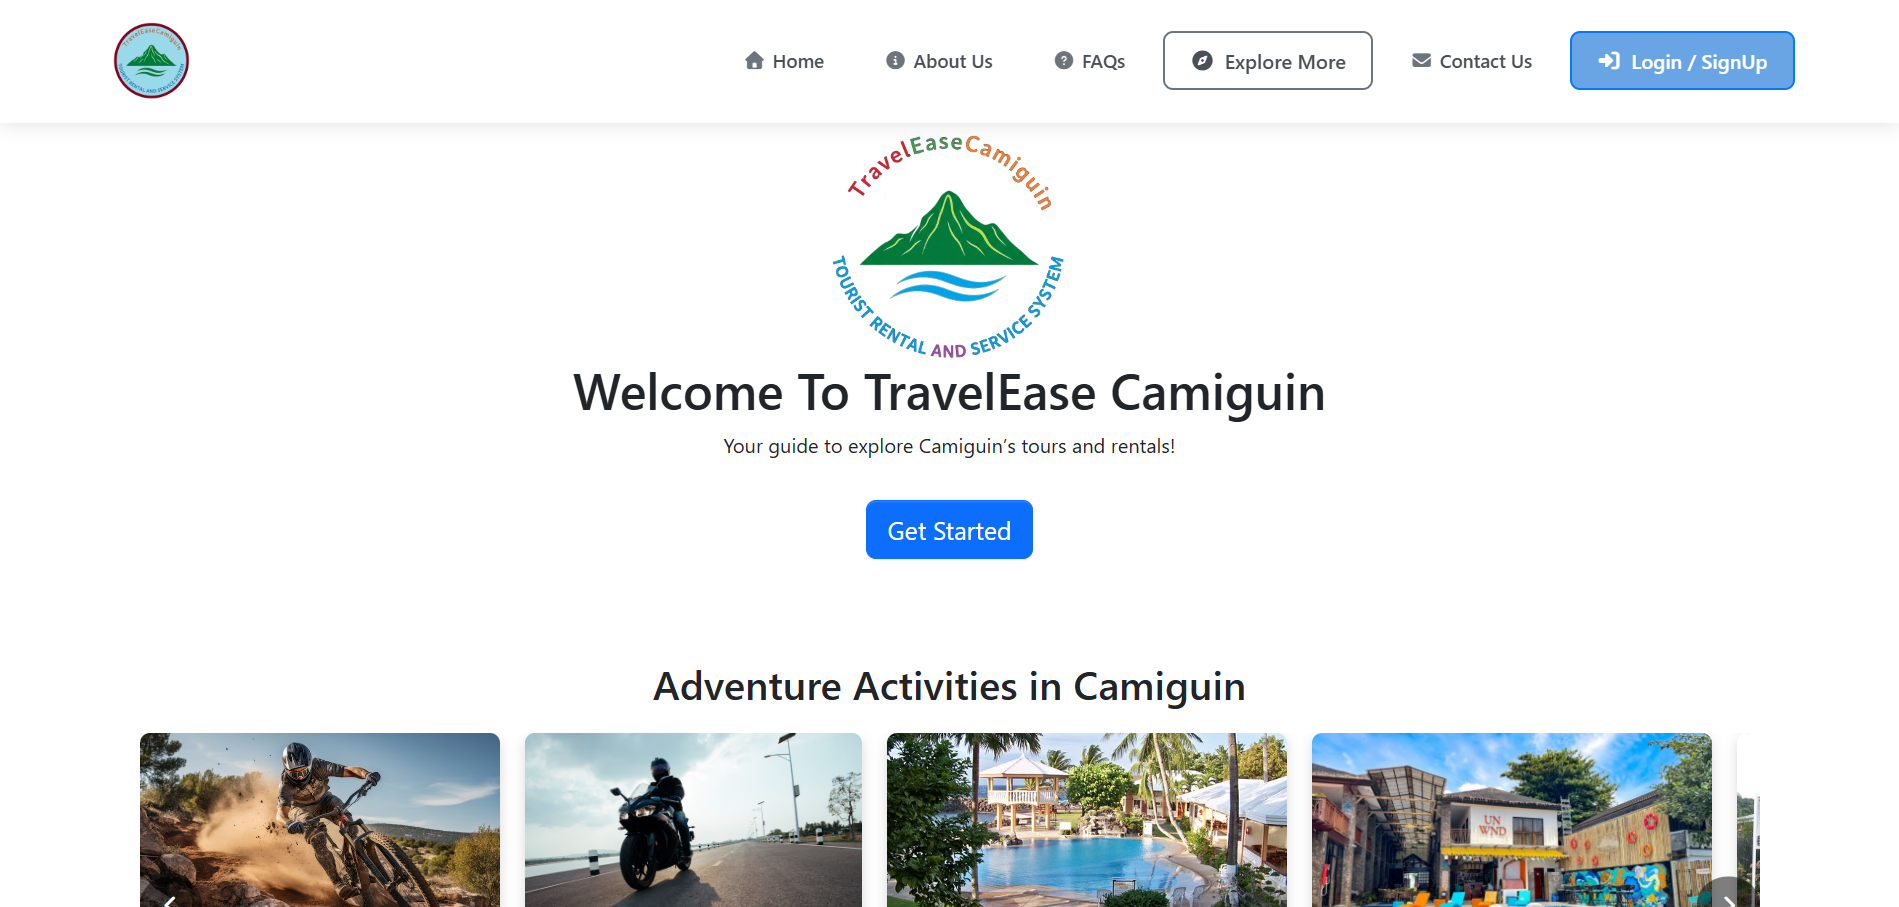Click the sign-in arrow icon on Login
Image resolution: width=1899 pixels, height=907 pixels.
pyautogui.click(x=1609, y=61)
